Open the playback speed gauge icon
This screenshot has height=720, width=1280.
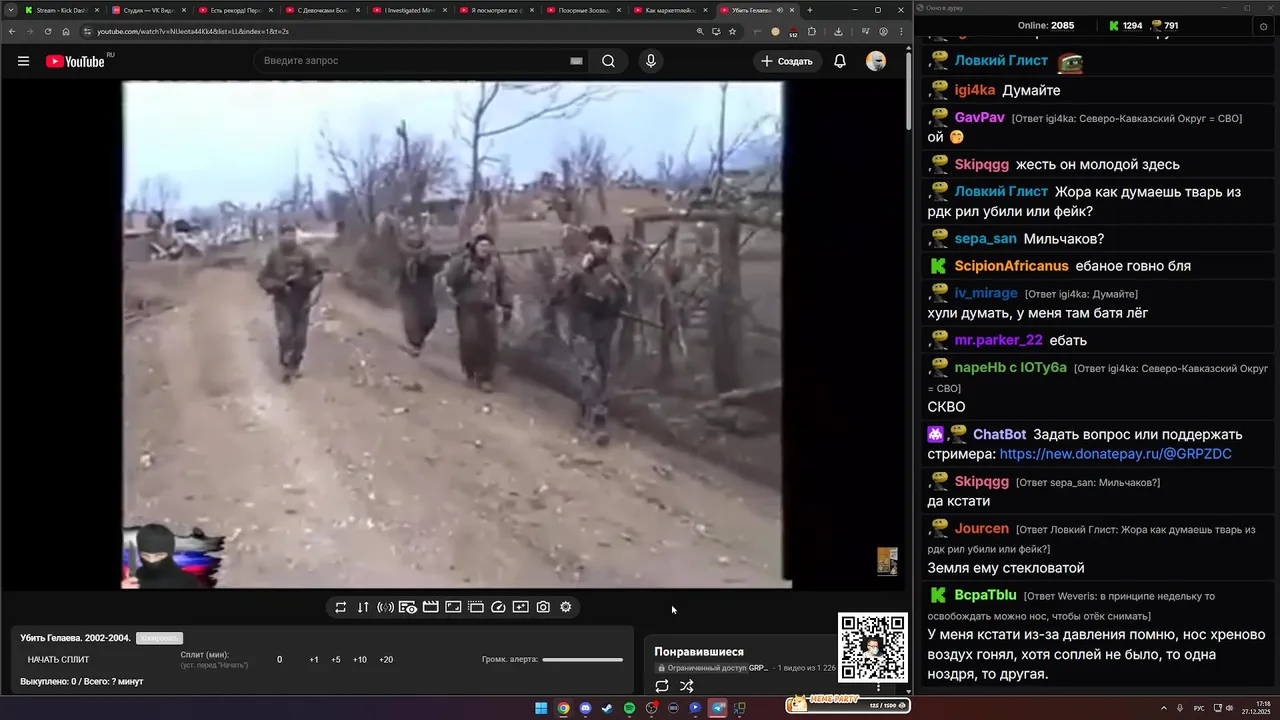pyautogui.click(x=498, y=607)
